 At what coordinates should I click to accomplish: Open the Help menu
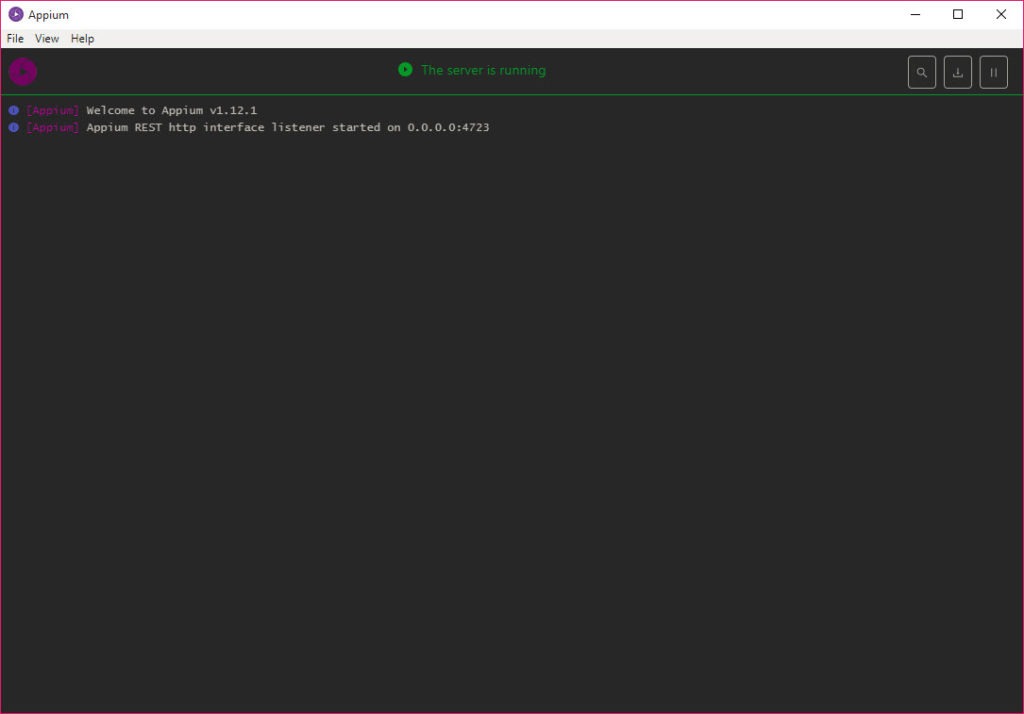pos(82,39)
